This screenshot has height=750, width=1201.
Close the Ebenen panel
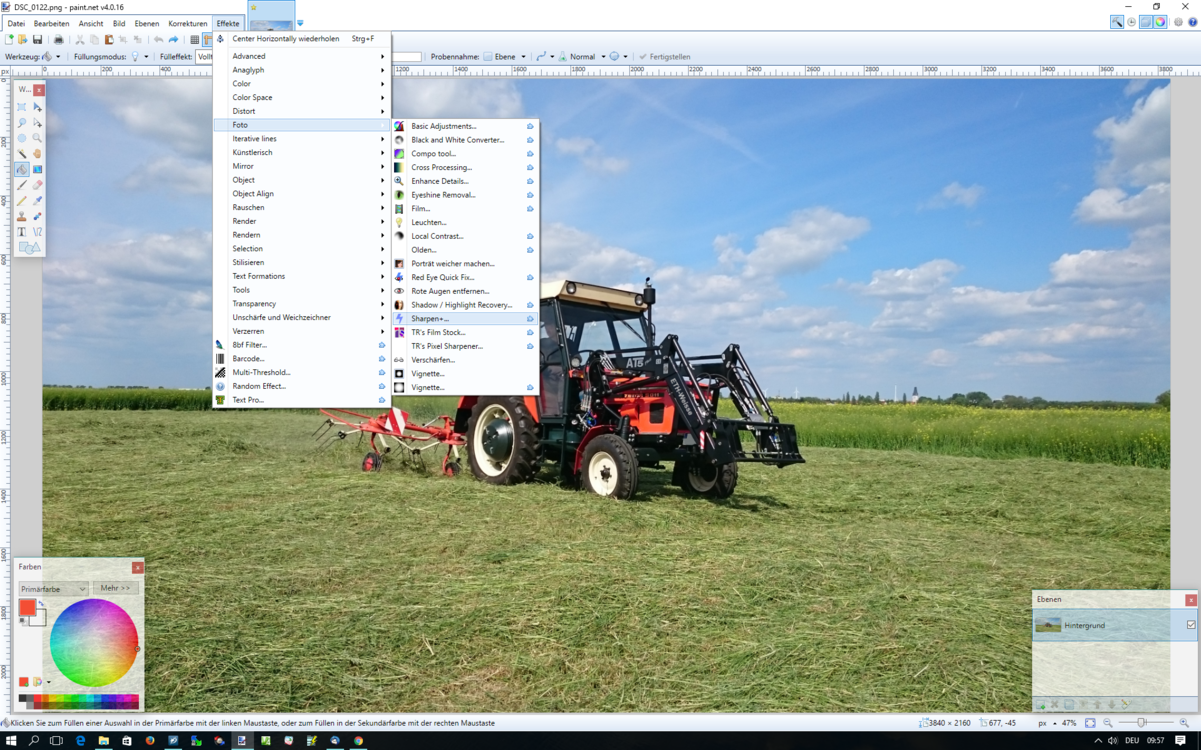click(x=1190, y=600)
